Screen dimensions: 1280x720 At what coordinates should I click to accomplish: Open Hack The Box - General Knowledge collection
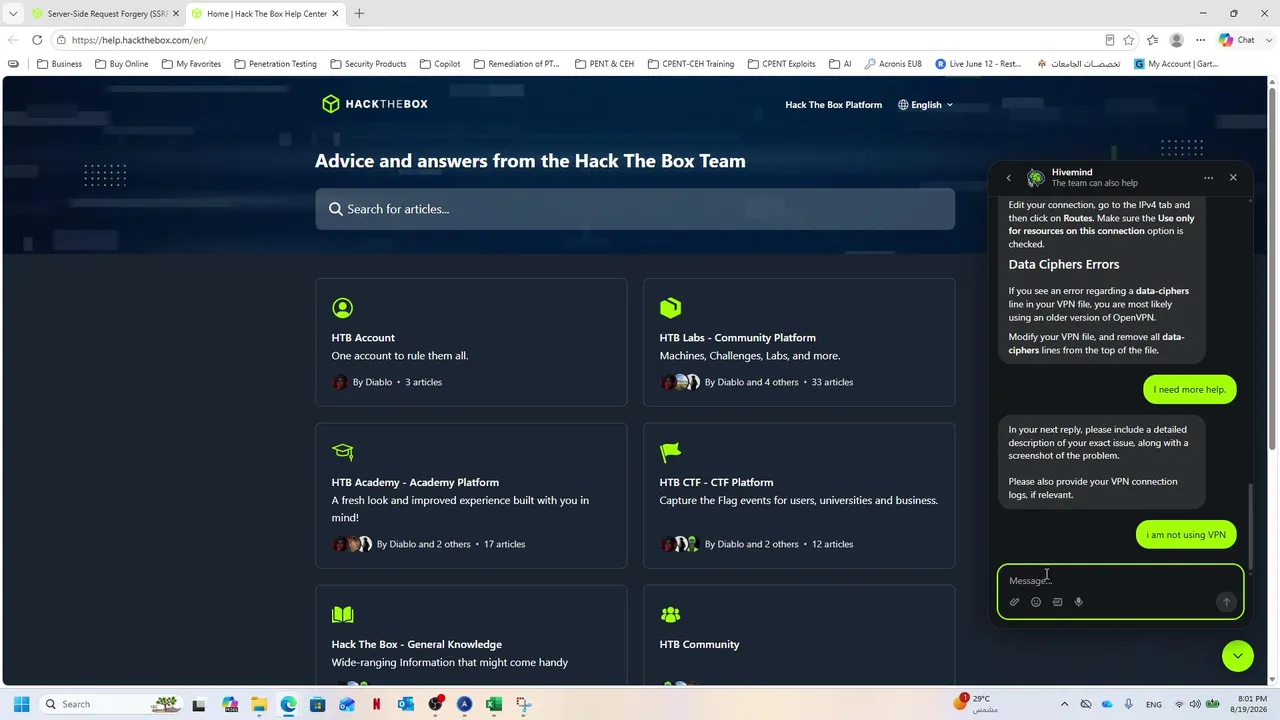click(x=471, y=636)
